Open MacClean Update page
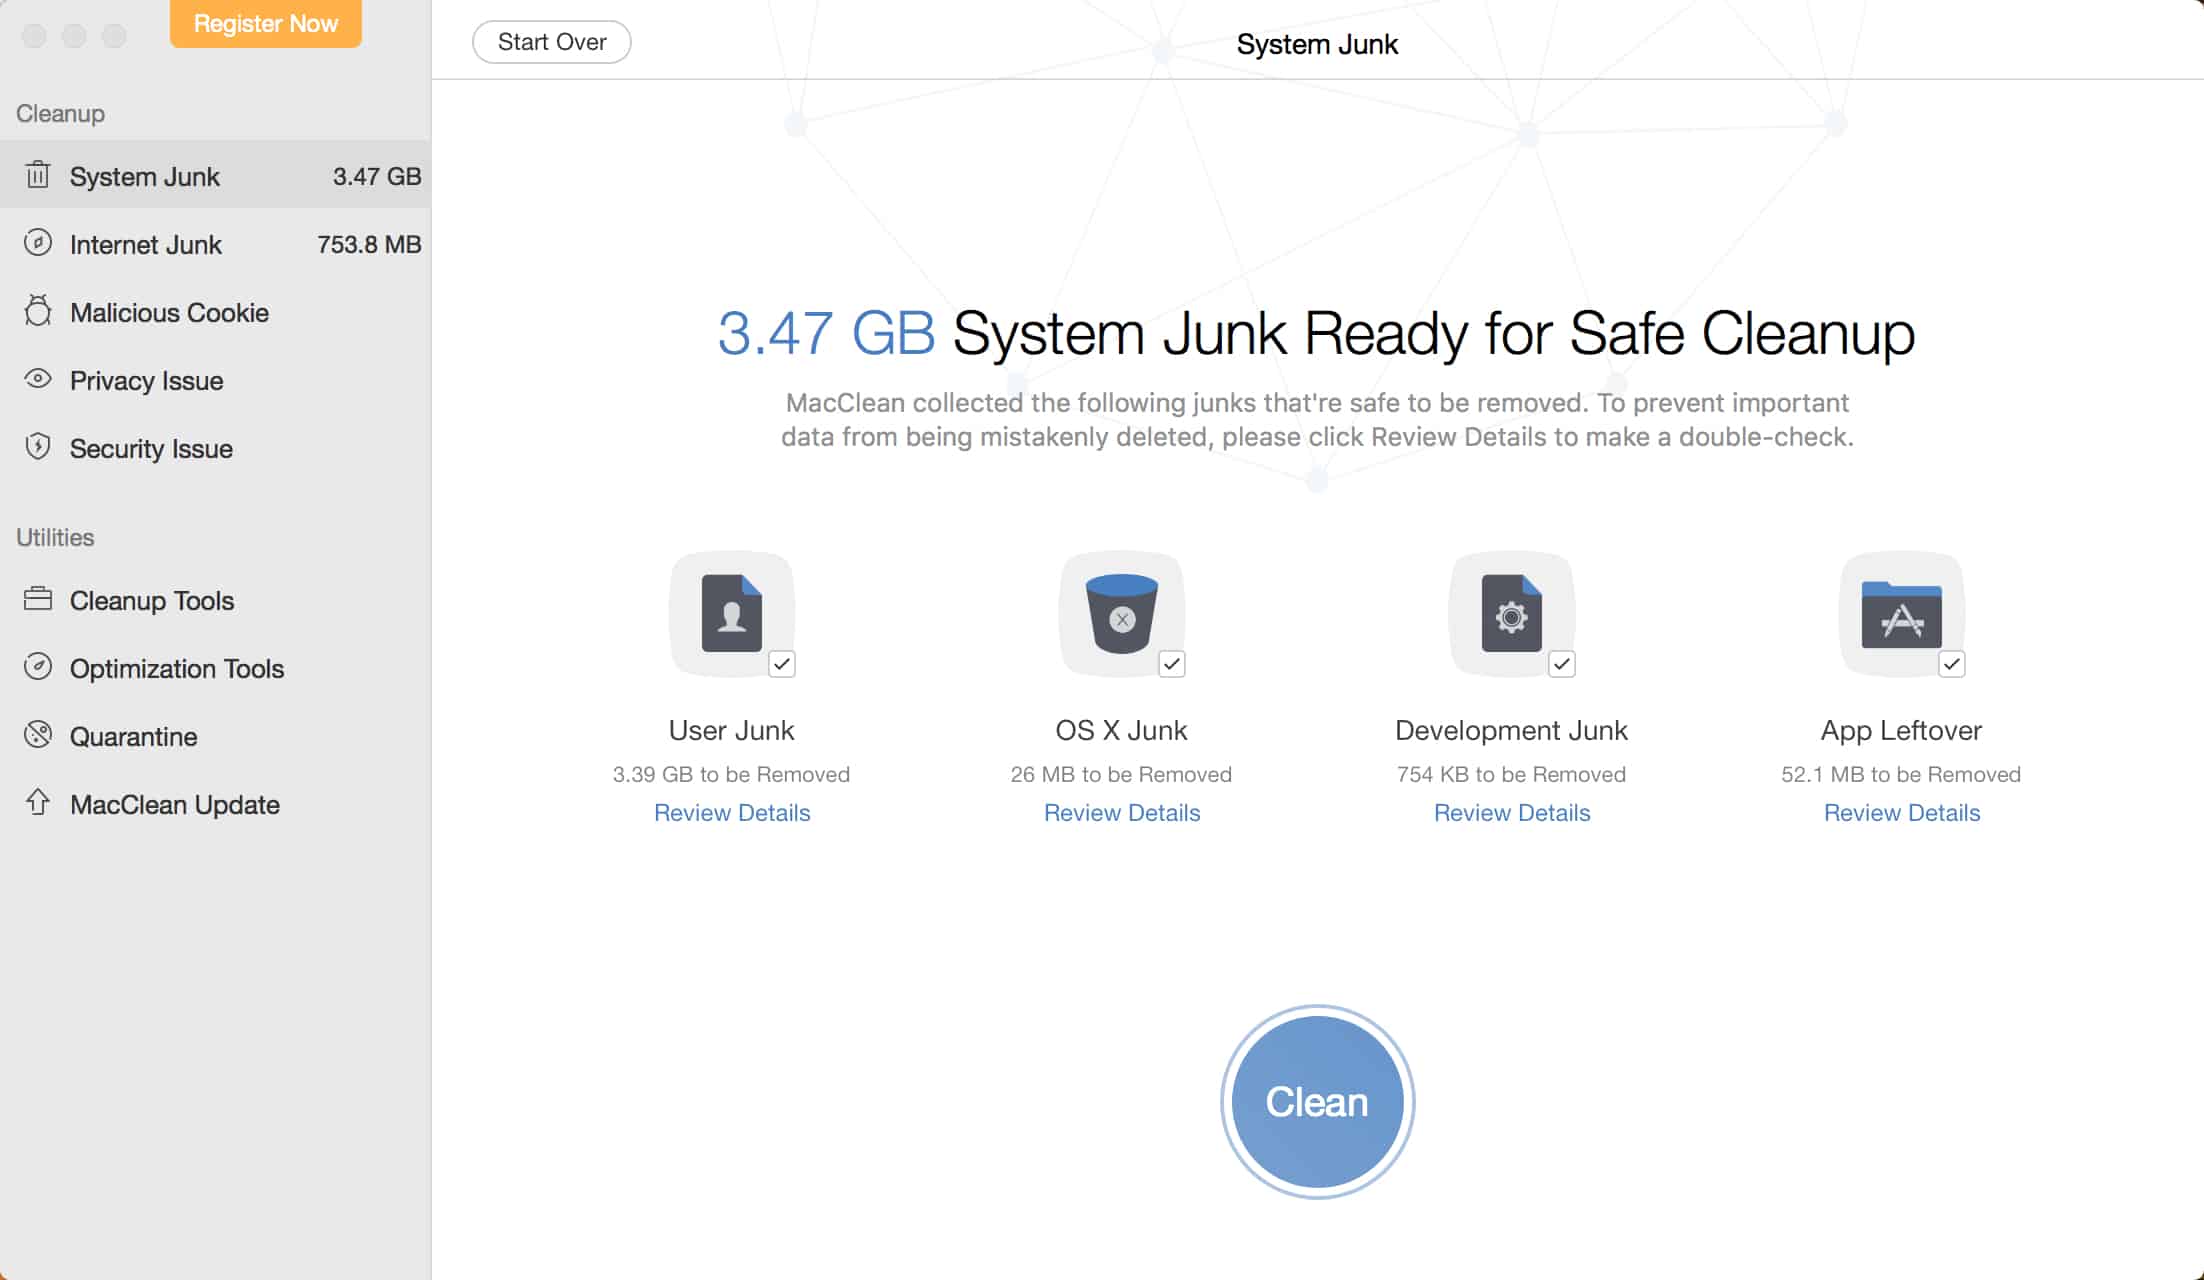Viewport: 2204px width, 1280px height. [215, 804]
